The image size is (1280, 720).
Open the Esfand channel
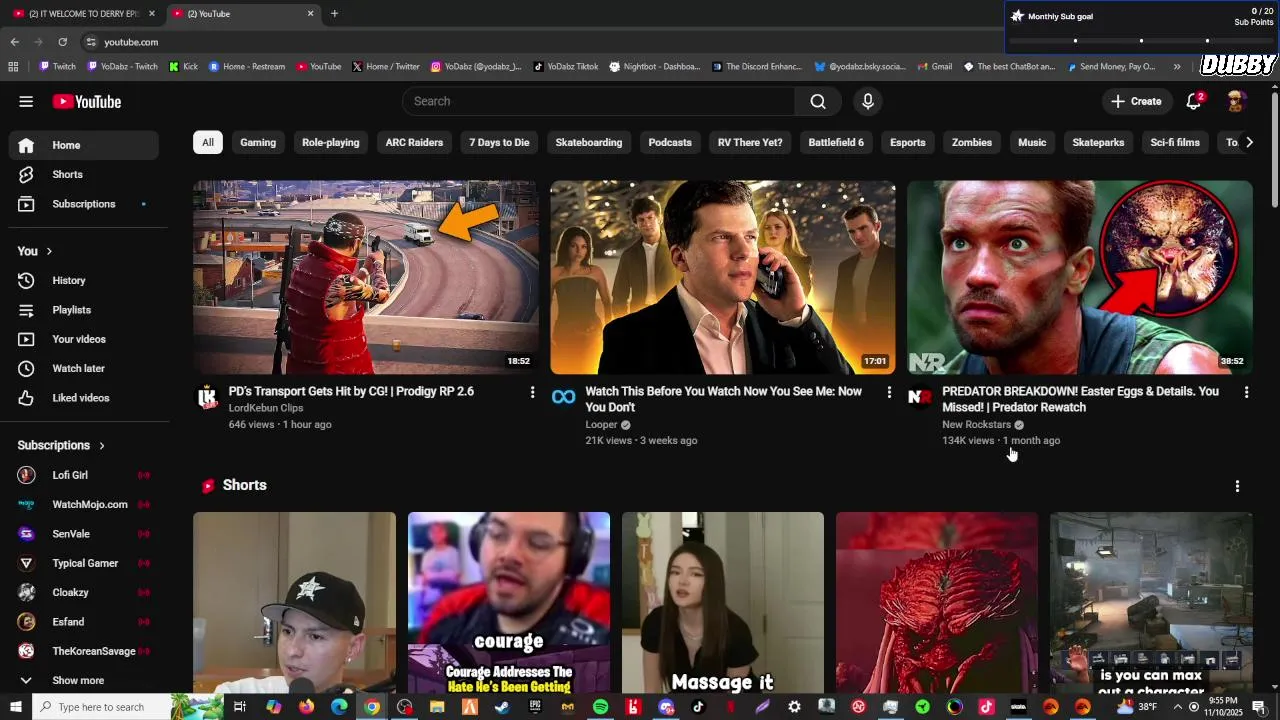(84, 622)
